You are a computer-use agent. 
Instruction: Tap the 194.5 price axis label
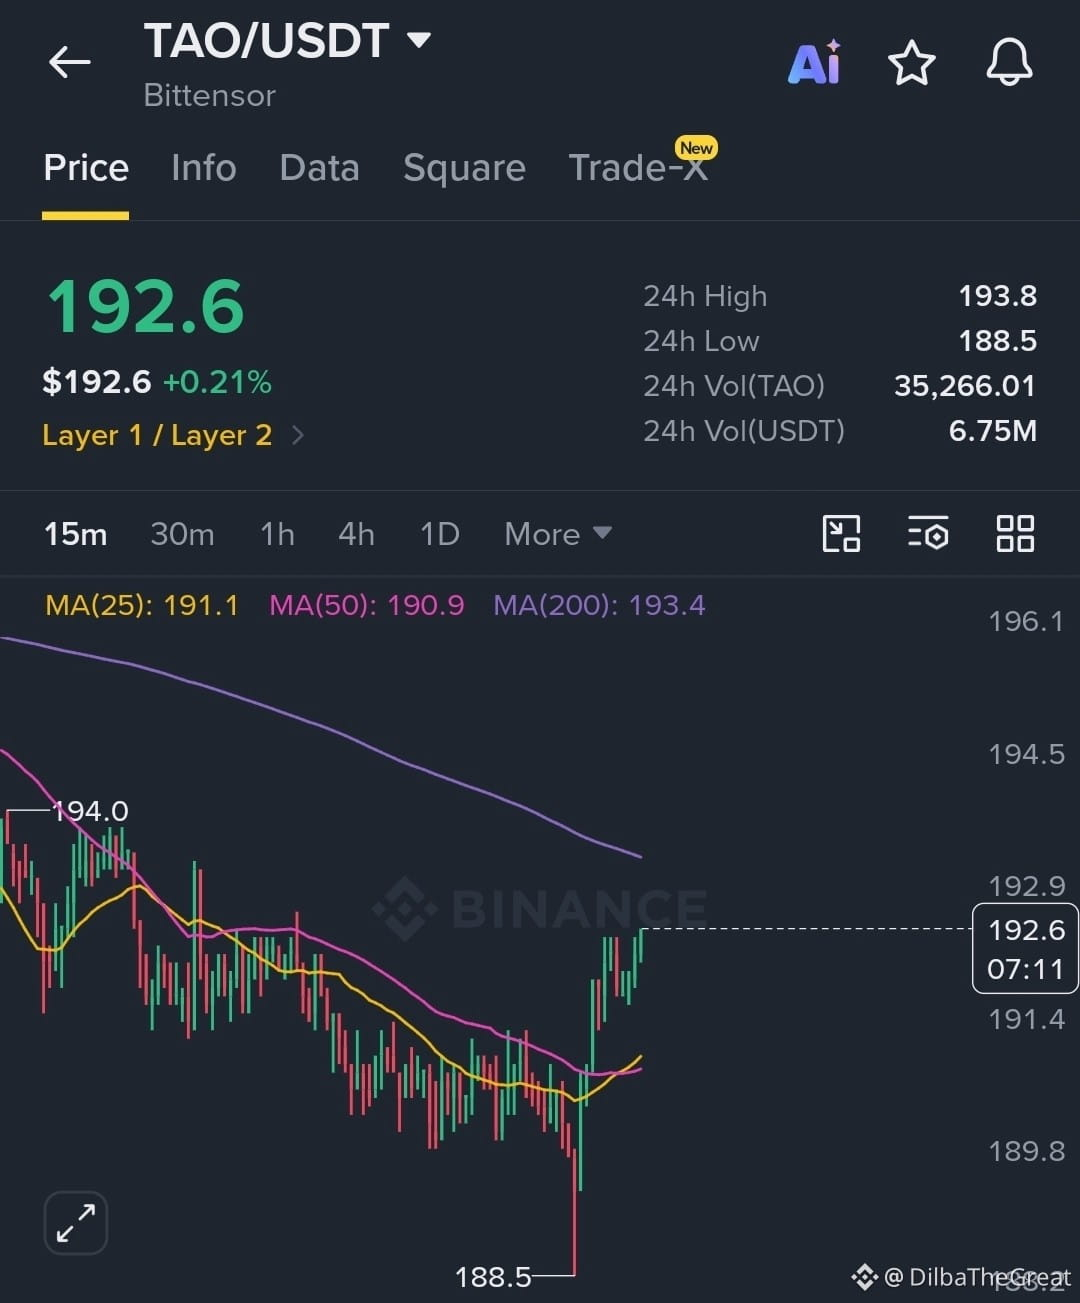[x=1026, y=754]
